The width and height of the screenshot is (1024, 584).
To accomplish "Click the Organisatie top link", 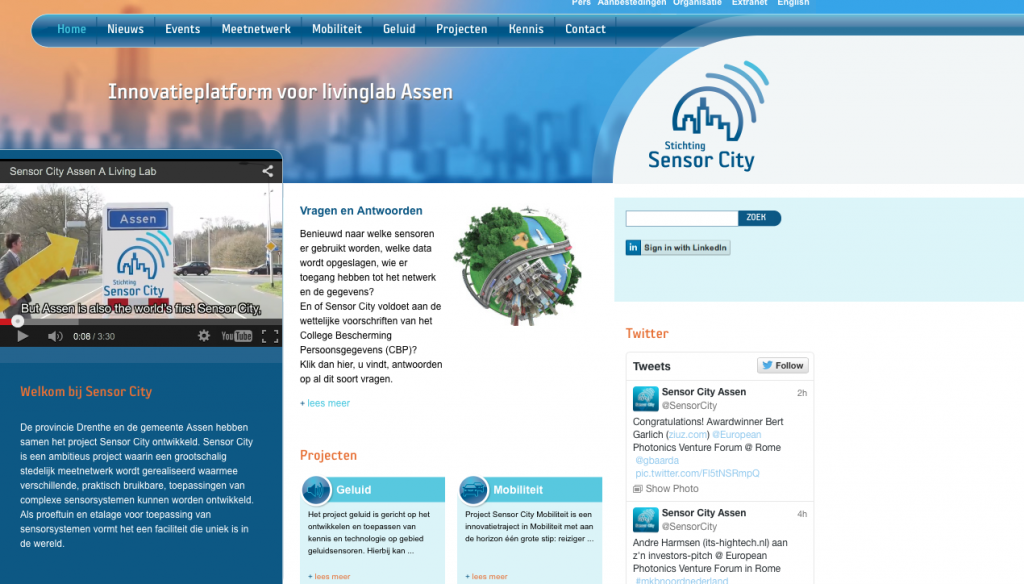I will click(697, 3).
